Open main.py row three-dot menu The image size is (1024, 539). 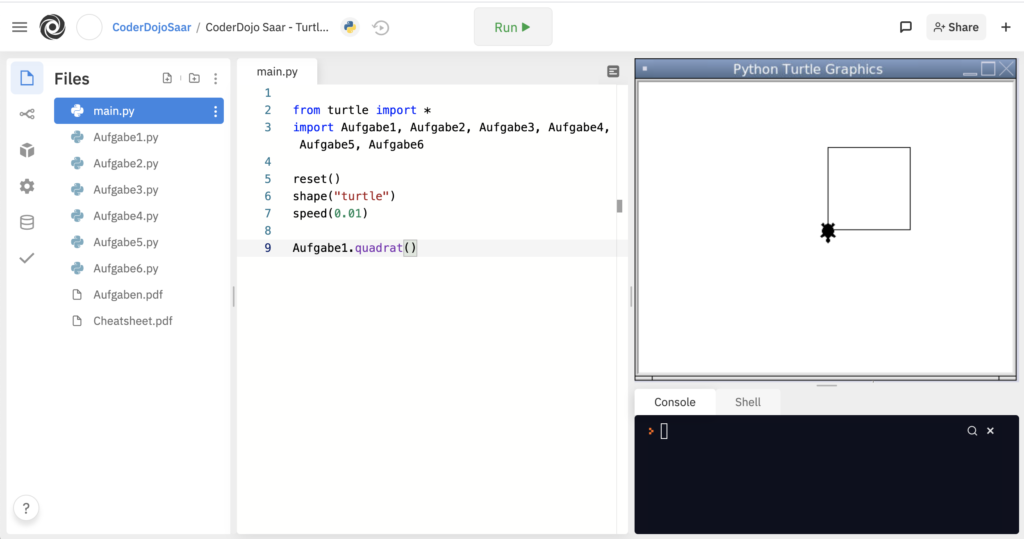pos(216,112)
